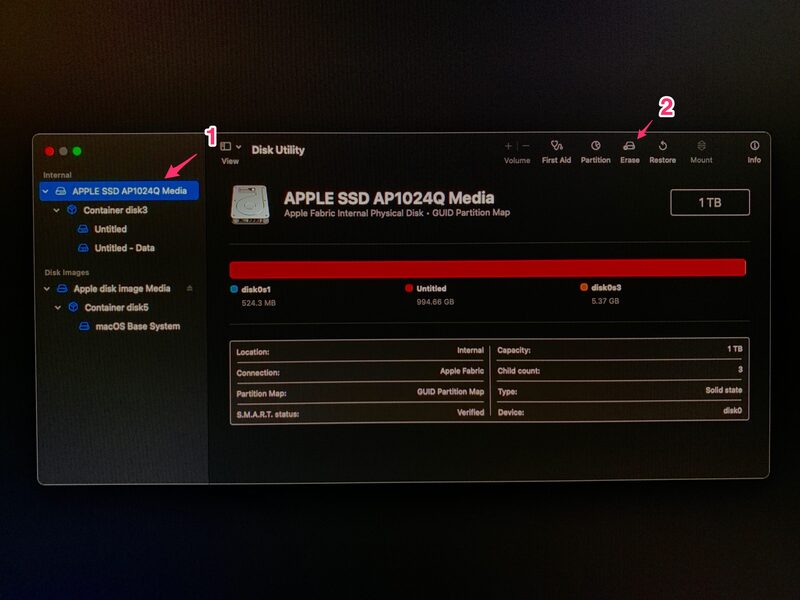Click the Erase toolbar icon
This screenshot has width=800, height=600.
click(x=629, y=146)
